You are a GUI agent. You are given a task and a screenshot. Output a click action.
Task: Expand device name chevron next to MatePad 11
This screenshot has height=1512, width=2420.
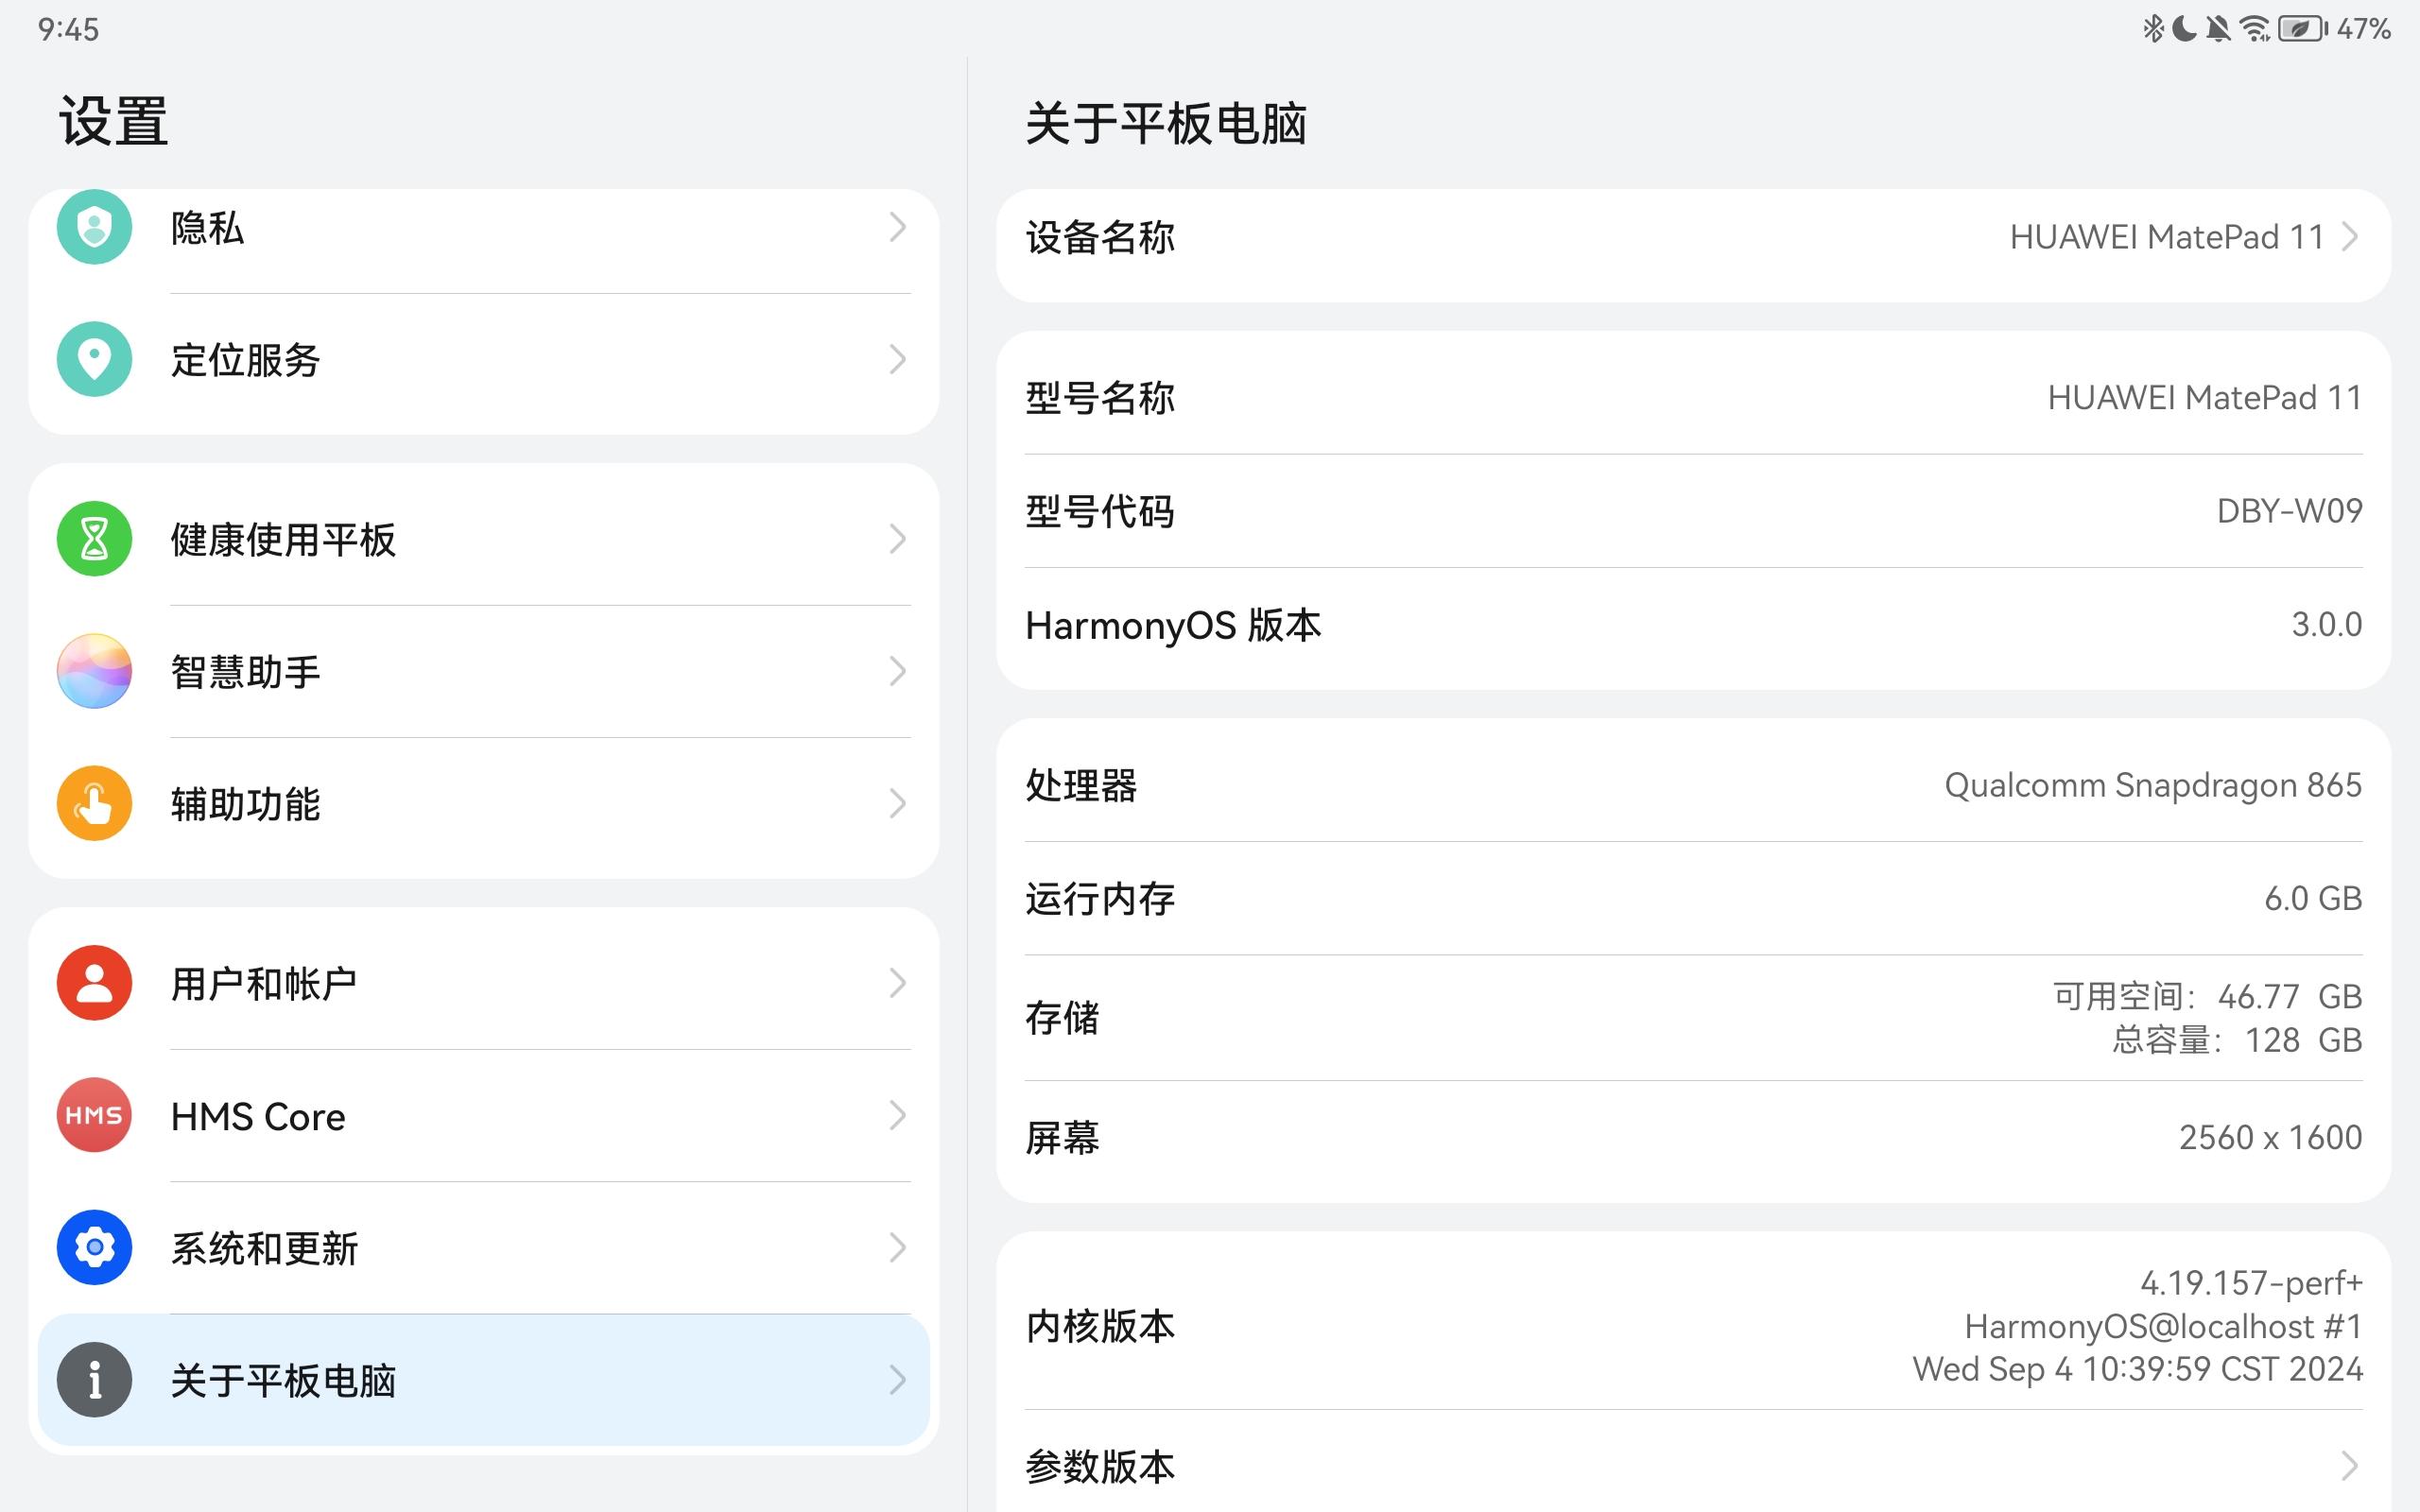pyautogui.click(x=2349, y=237)
